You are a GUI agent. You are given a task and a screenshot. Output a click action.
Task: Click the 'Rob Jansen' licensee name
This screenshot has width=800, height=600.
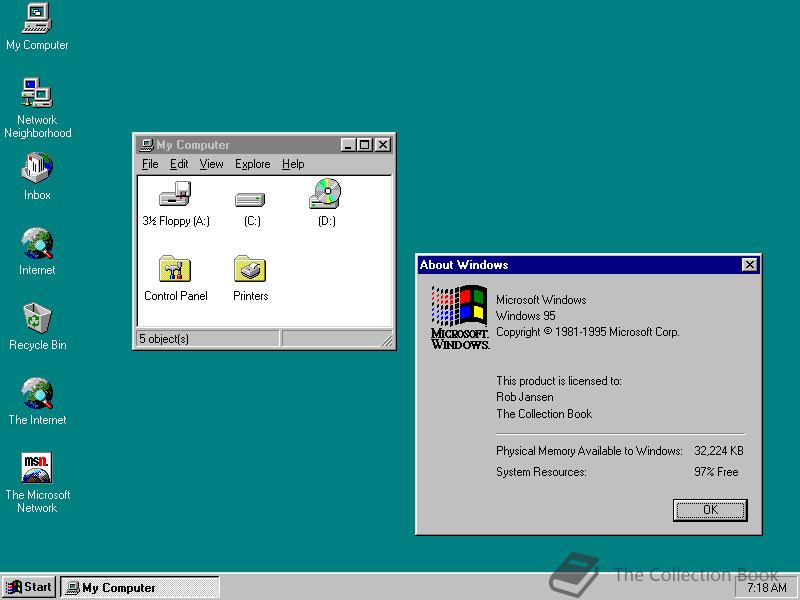[x=524, y=397]
